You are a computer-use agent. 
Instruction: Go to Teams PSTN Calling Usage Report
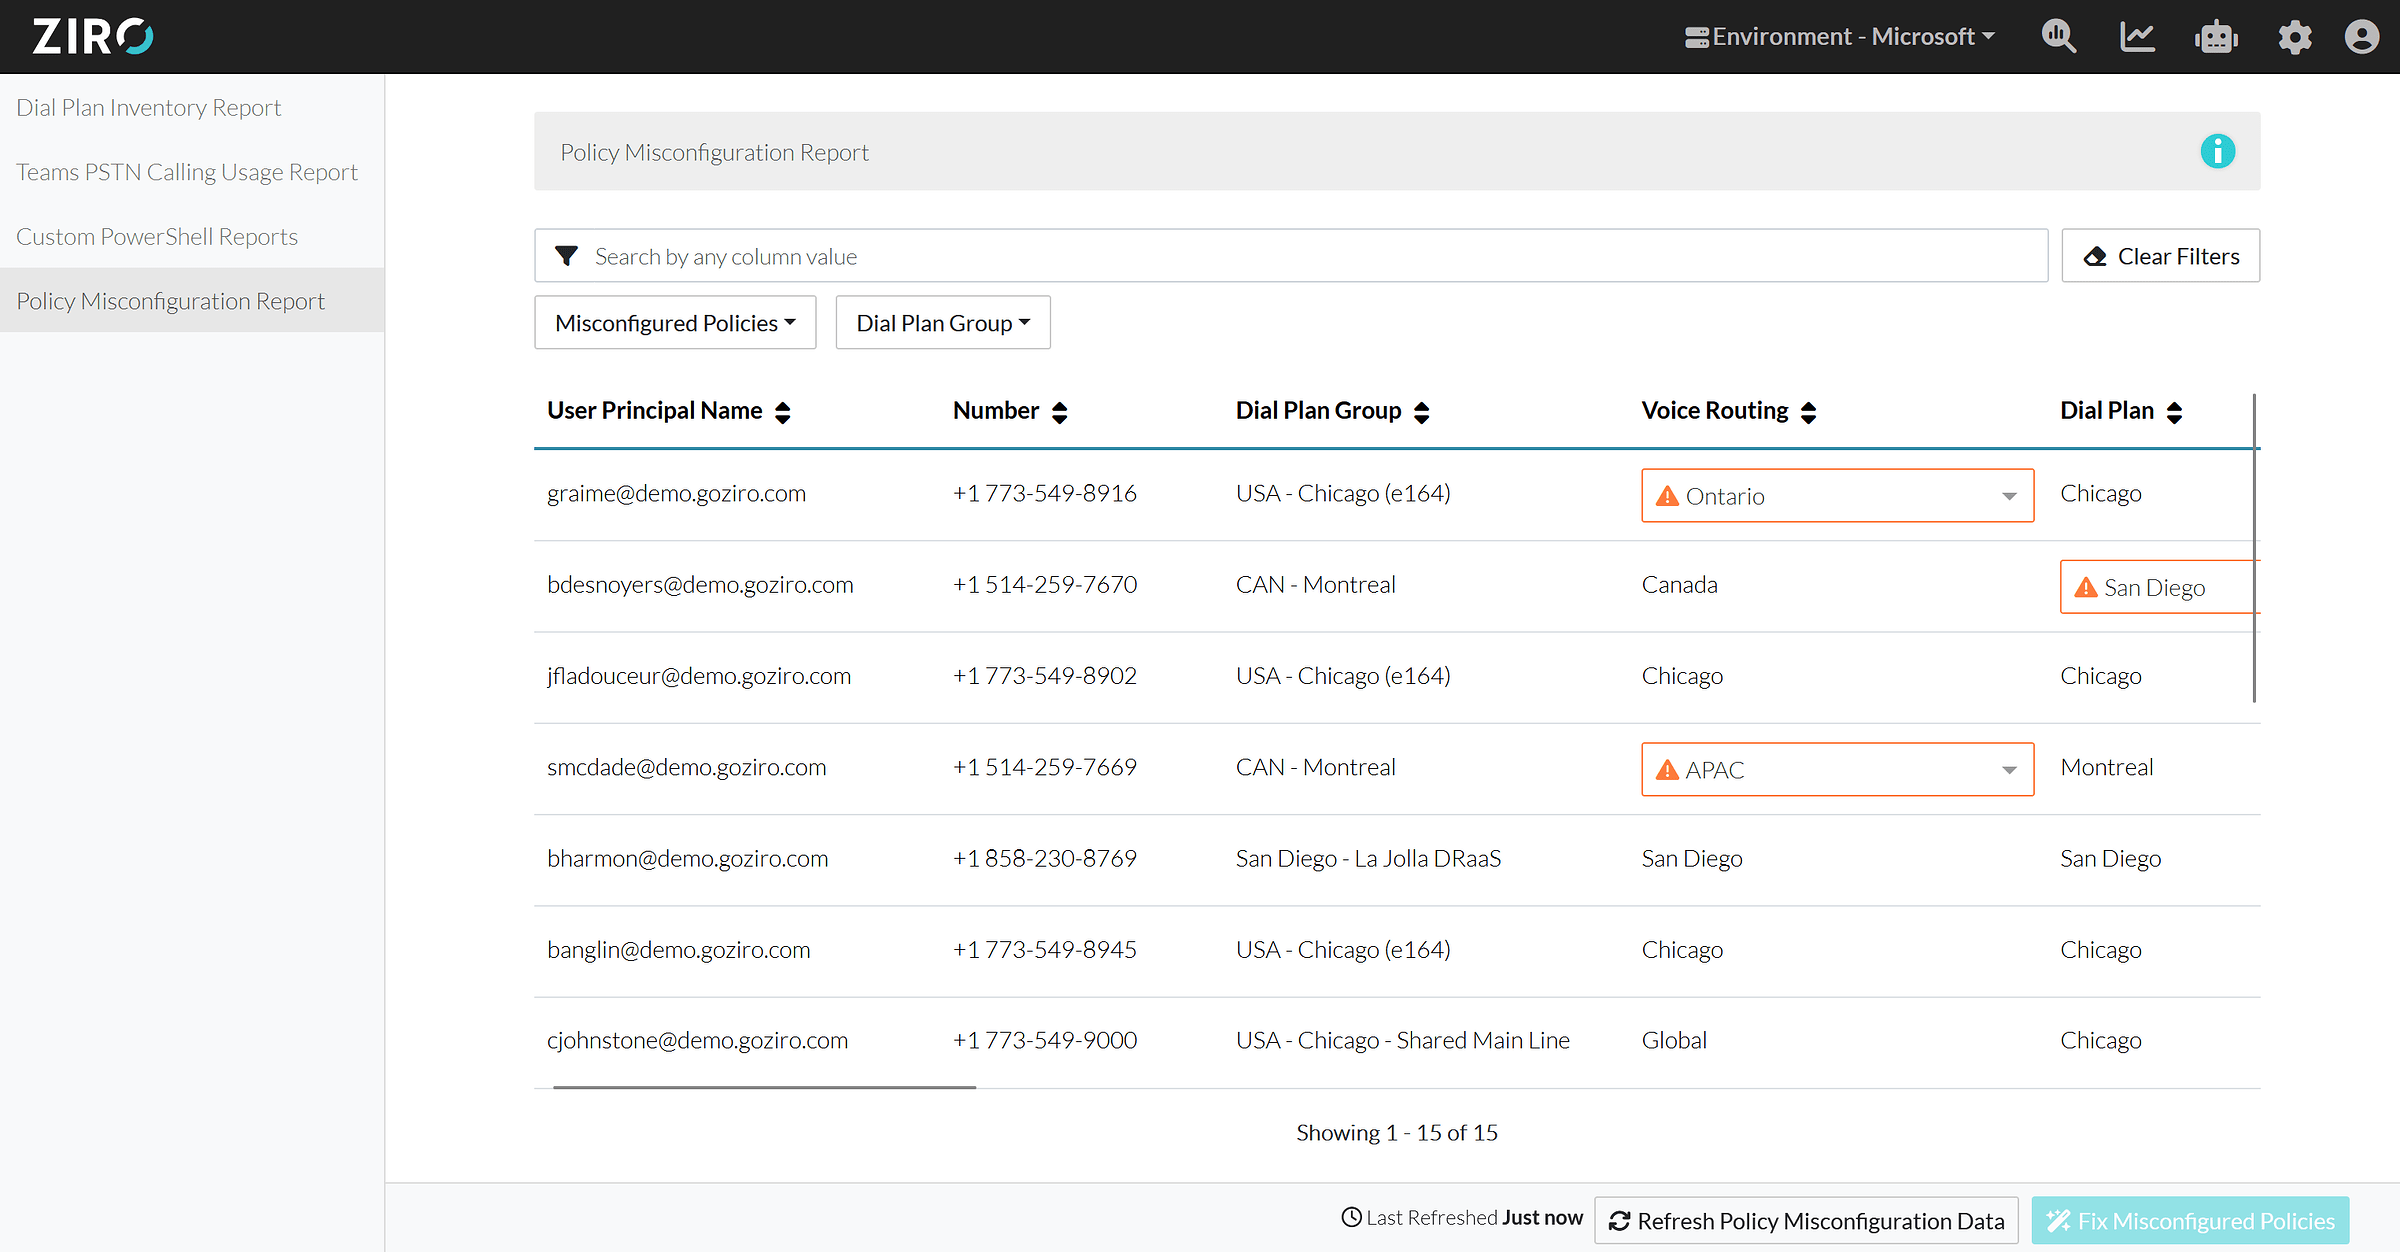(187, 172)
